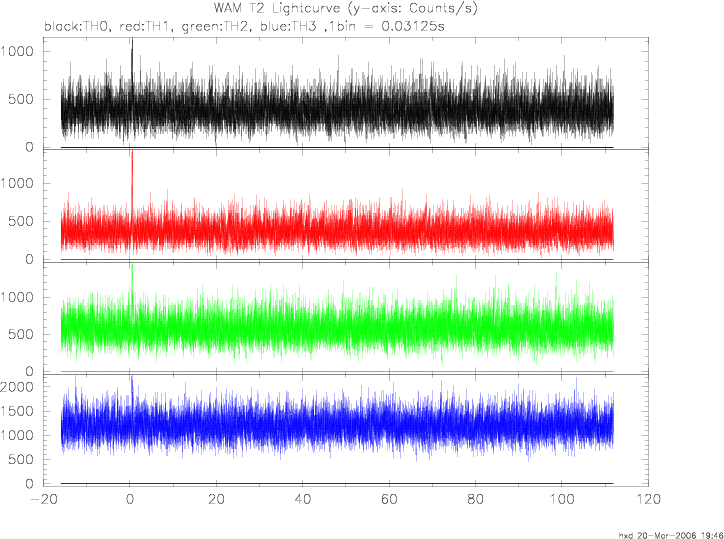Click "1000" on the green TH2 panel axis
The width and height of the screenshot is (724, 539).
pyautogui.click(x=18, y=297)
